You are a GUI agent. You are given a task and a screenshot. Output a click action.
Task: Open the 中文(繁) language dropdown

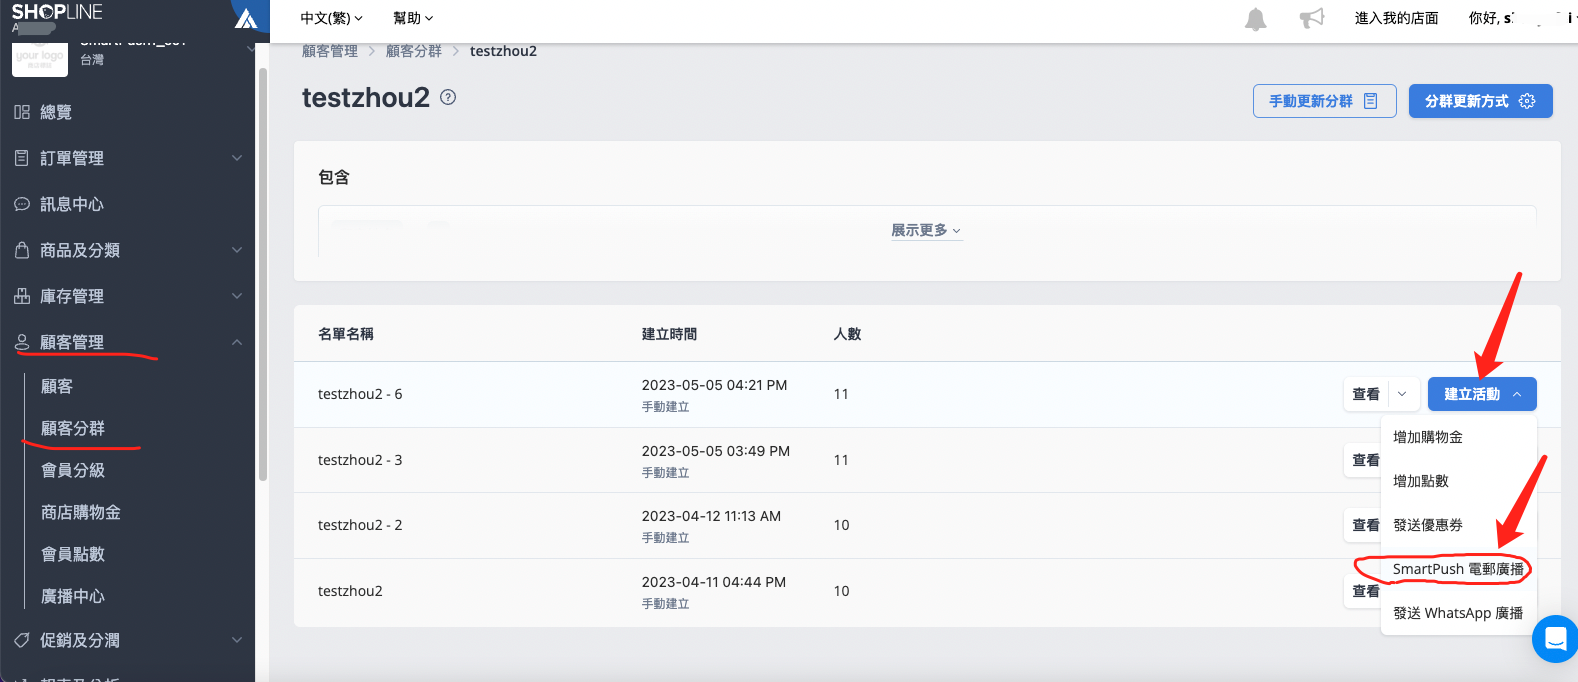(x=331, y=18)
